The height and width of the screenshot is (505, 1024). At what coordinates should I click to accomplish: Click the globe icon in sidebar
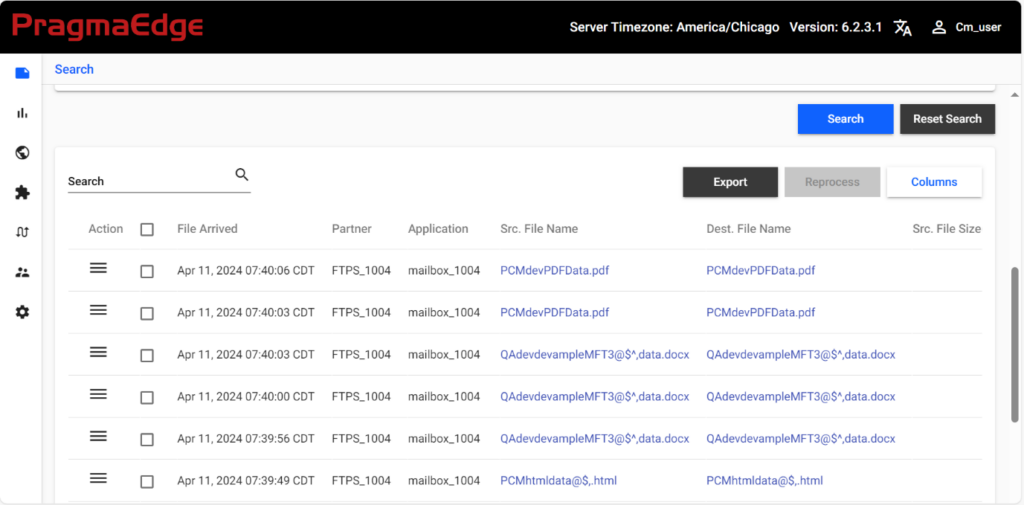tap(22, 153)
